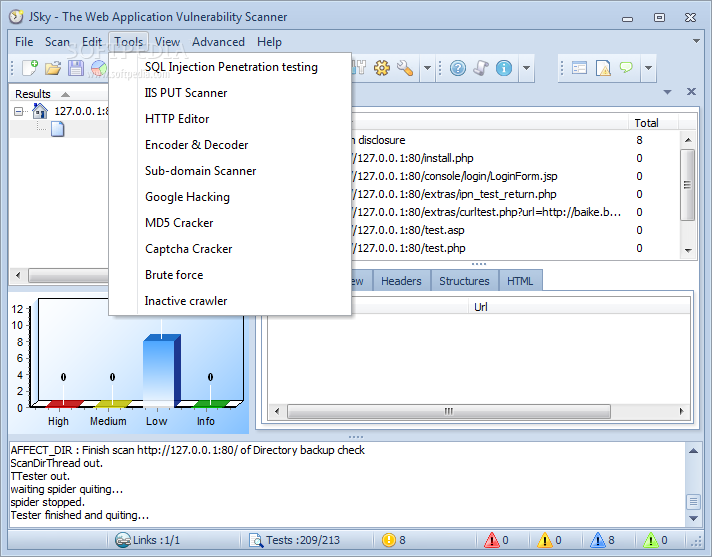Select the house icon for 127.0.0.1 node

[40, 111]
